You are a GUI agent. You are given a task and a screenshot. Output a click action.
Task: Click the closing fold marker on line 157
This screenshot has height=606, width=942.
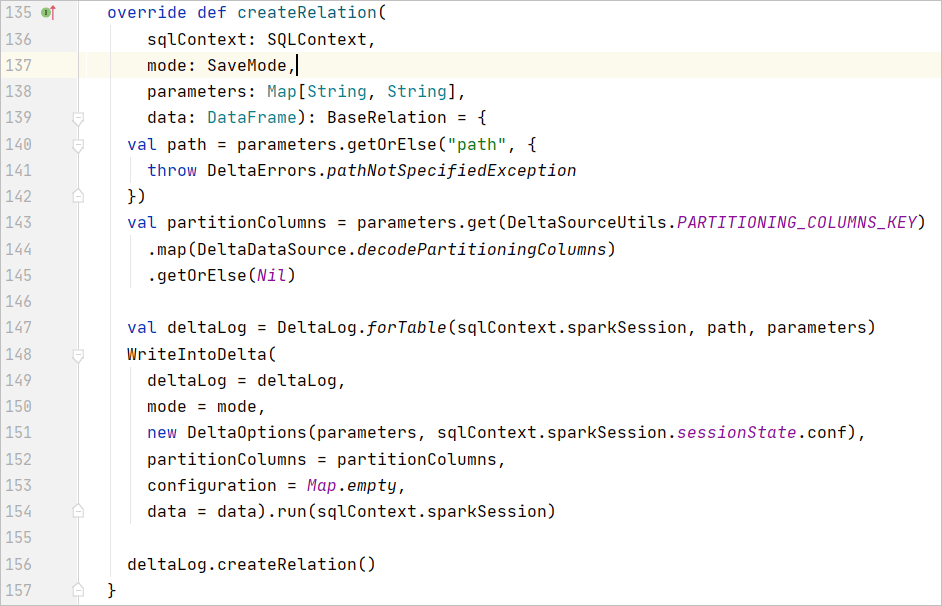(78, 590)
